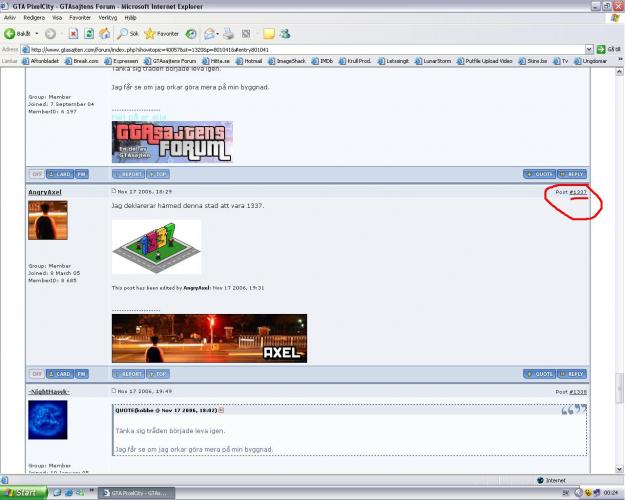The width and height of the screenshot is (625, 500).
Task: Click OFF status button under AngryAxel's post
Action: (x=37, y=374)
